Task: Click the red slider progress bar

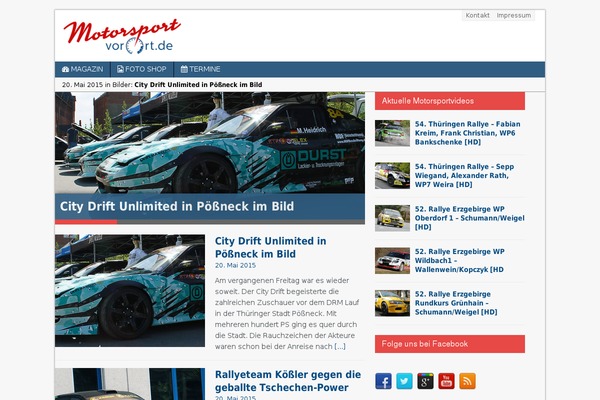Action: pyautogui.click(x=86, y=222)
